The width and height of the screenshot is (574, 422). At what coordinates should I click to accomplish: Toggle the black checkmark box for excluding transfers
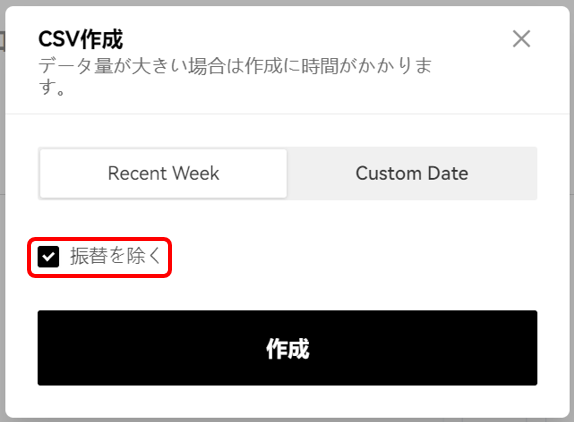click(48, 257)
